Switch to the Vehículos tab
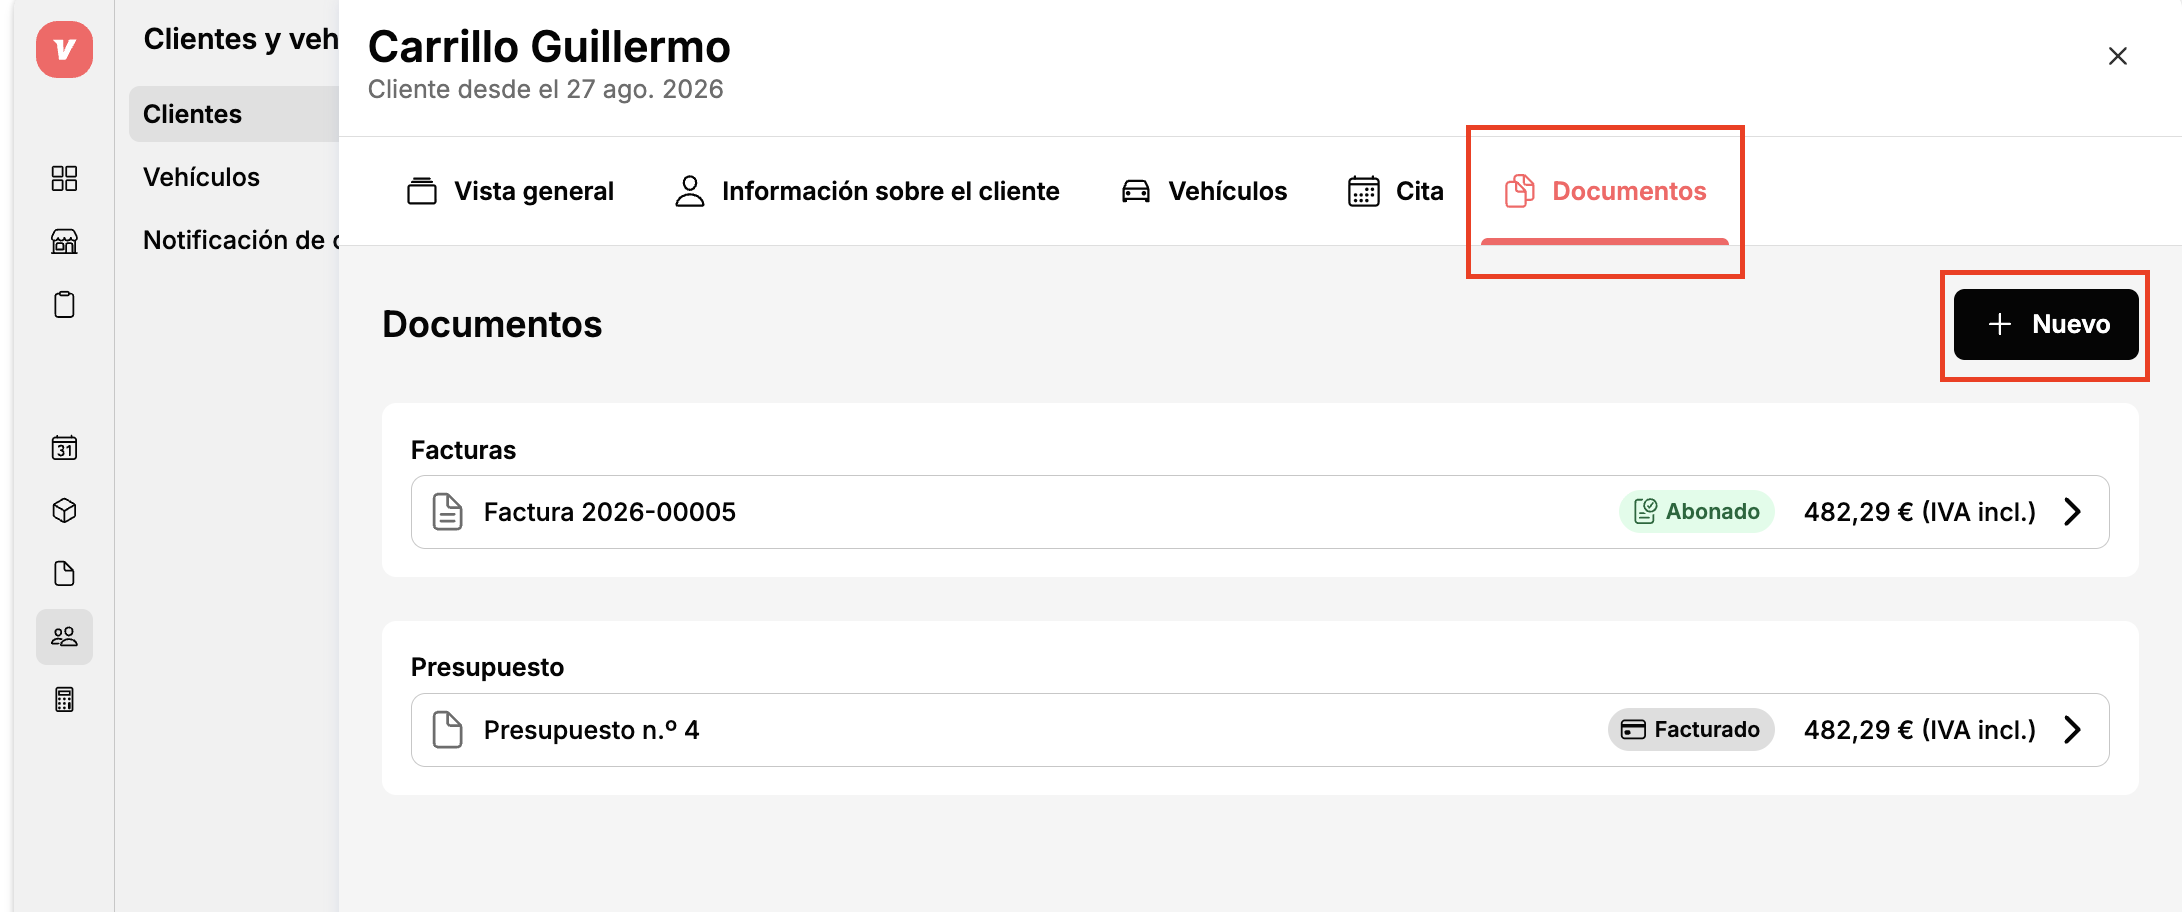Image resolution: width=2182 pixels, height=912 pixels. [1204, 191]
